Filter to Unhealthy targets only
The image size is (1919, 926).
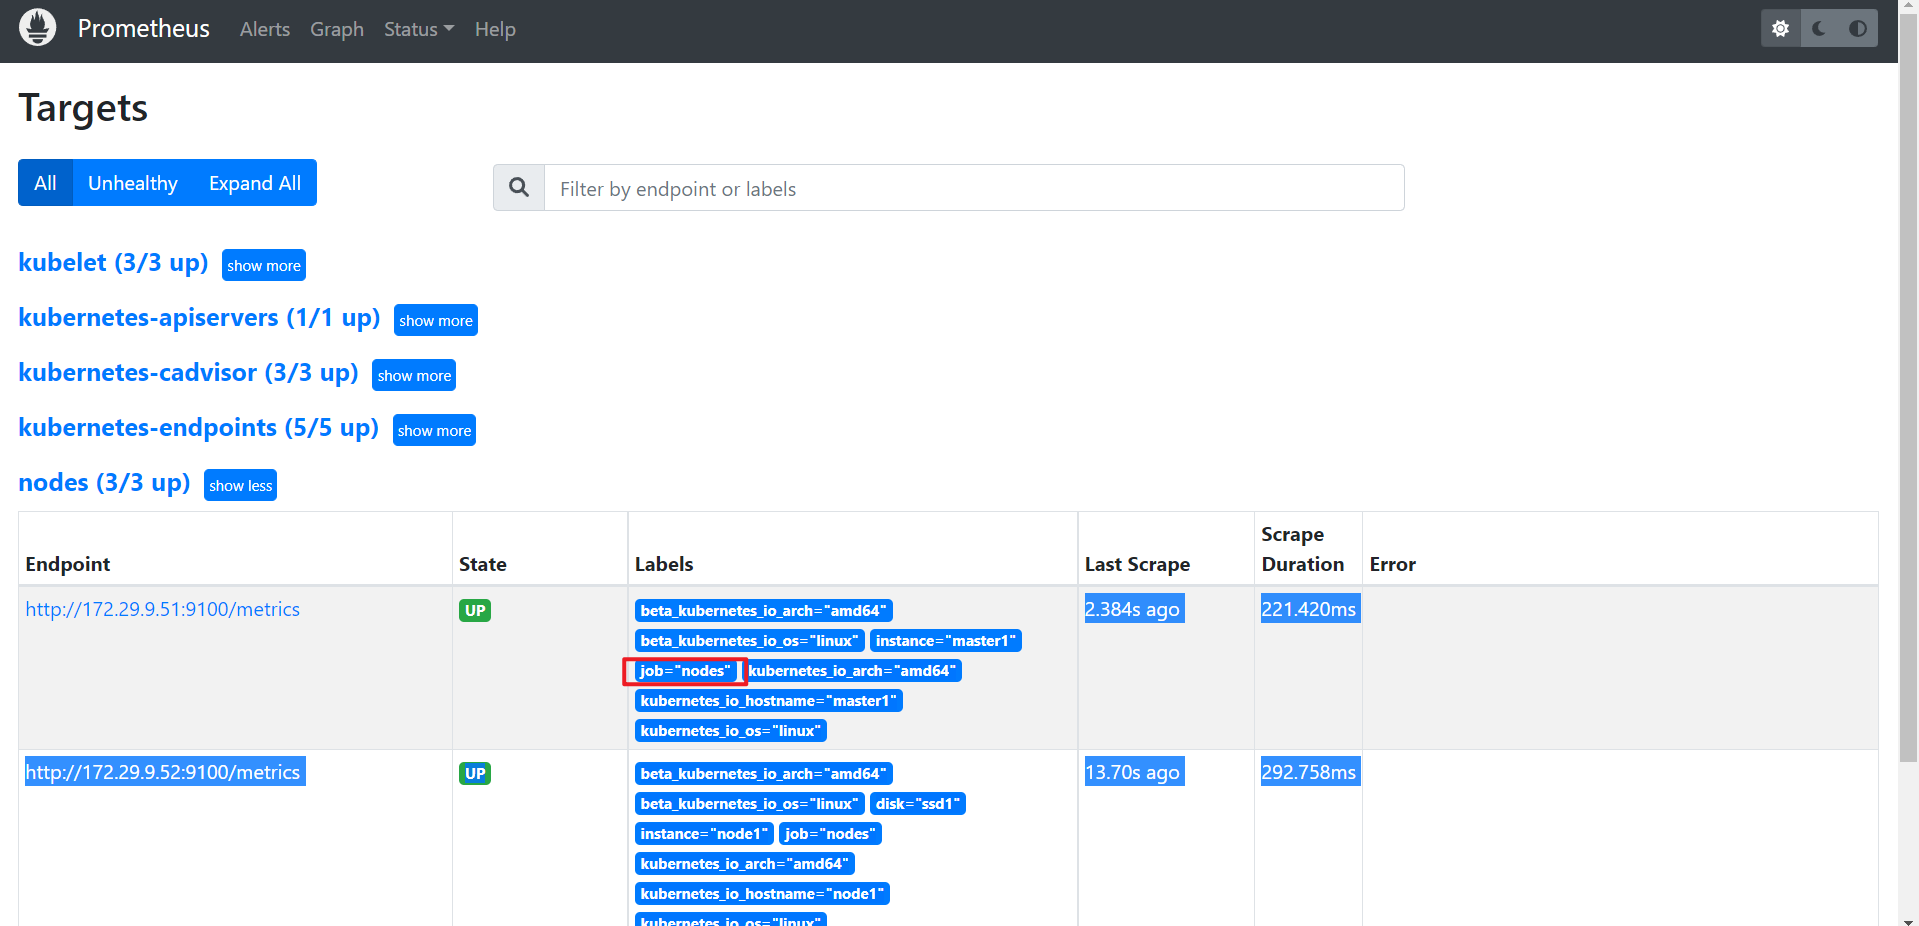click(133, 183)
